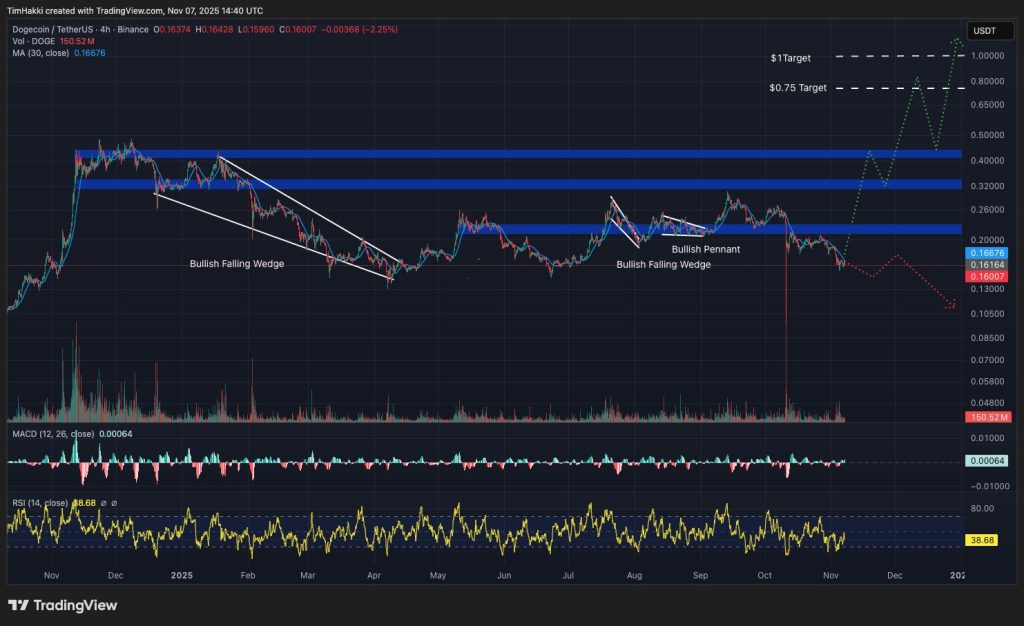Click the TradingView logo

[62, 605]
